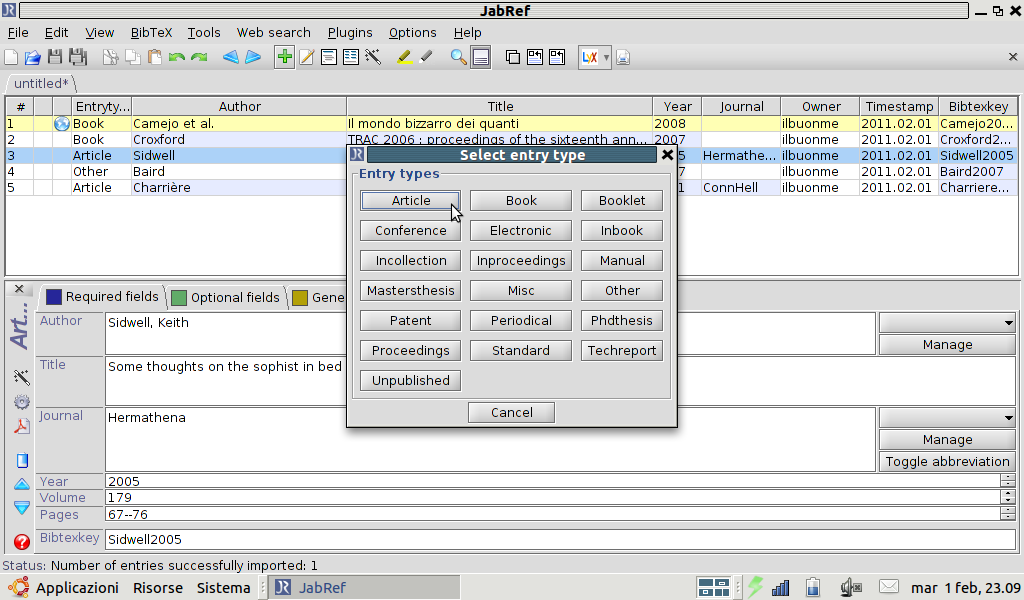Open the Tools menu
This screenshot has width=1024, height=600.
pyautogui.click(x=204, y=33)
